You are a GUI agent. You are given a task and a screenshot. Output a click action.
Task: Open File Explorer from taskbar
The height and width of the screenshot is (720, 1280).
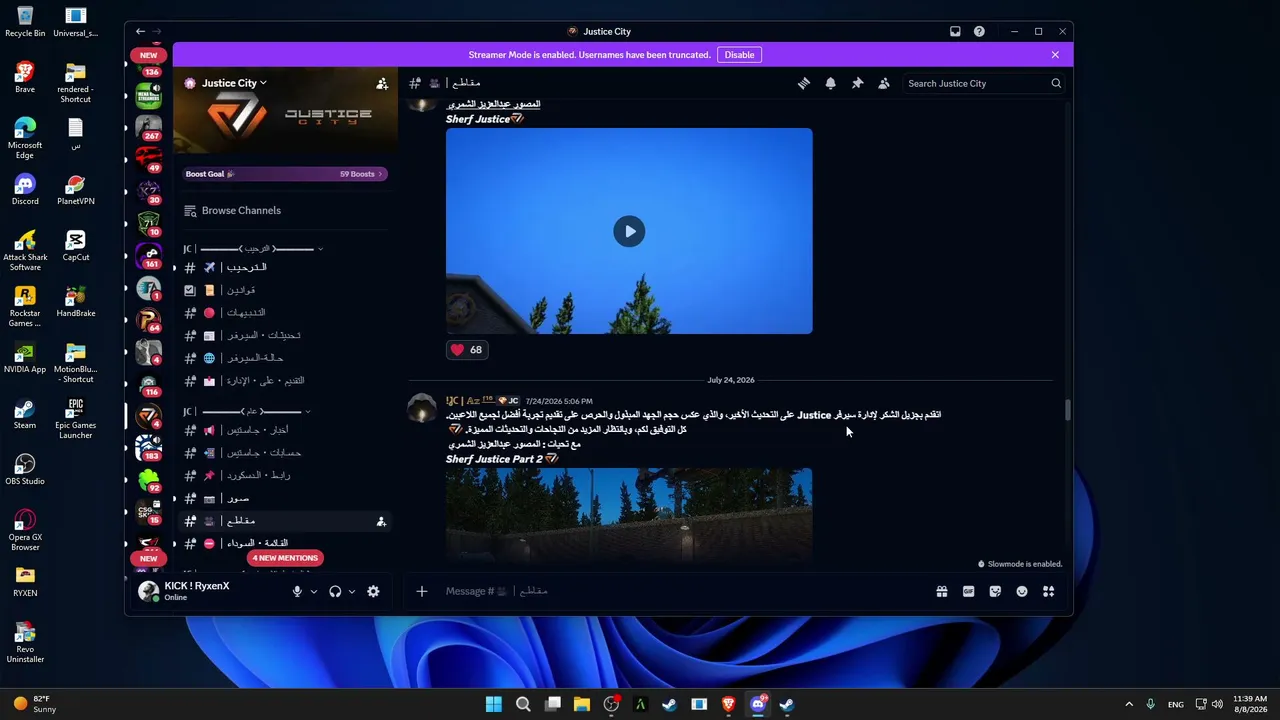point(582,704)
